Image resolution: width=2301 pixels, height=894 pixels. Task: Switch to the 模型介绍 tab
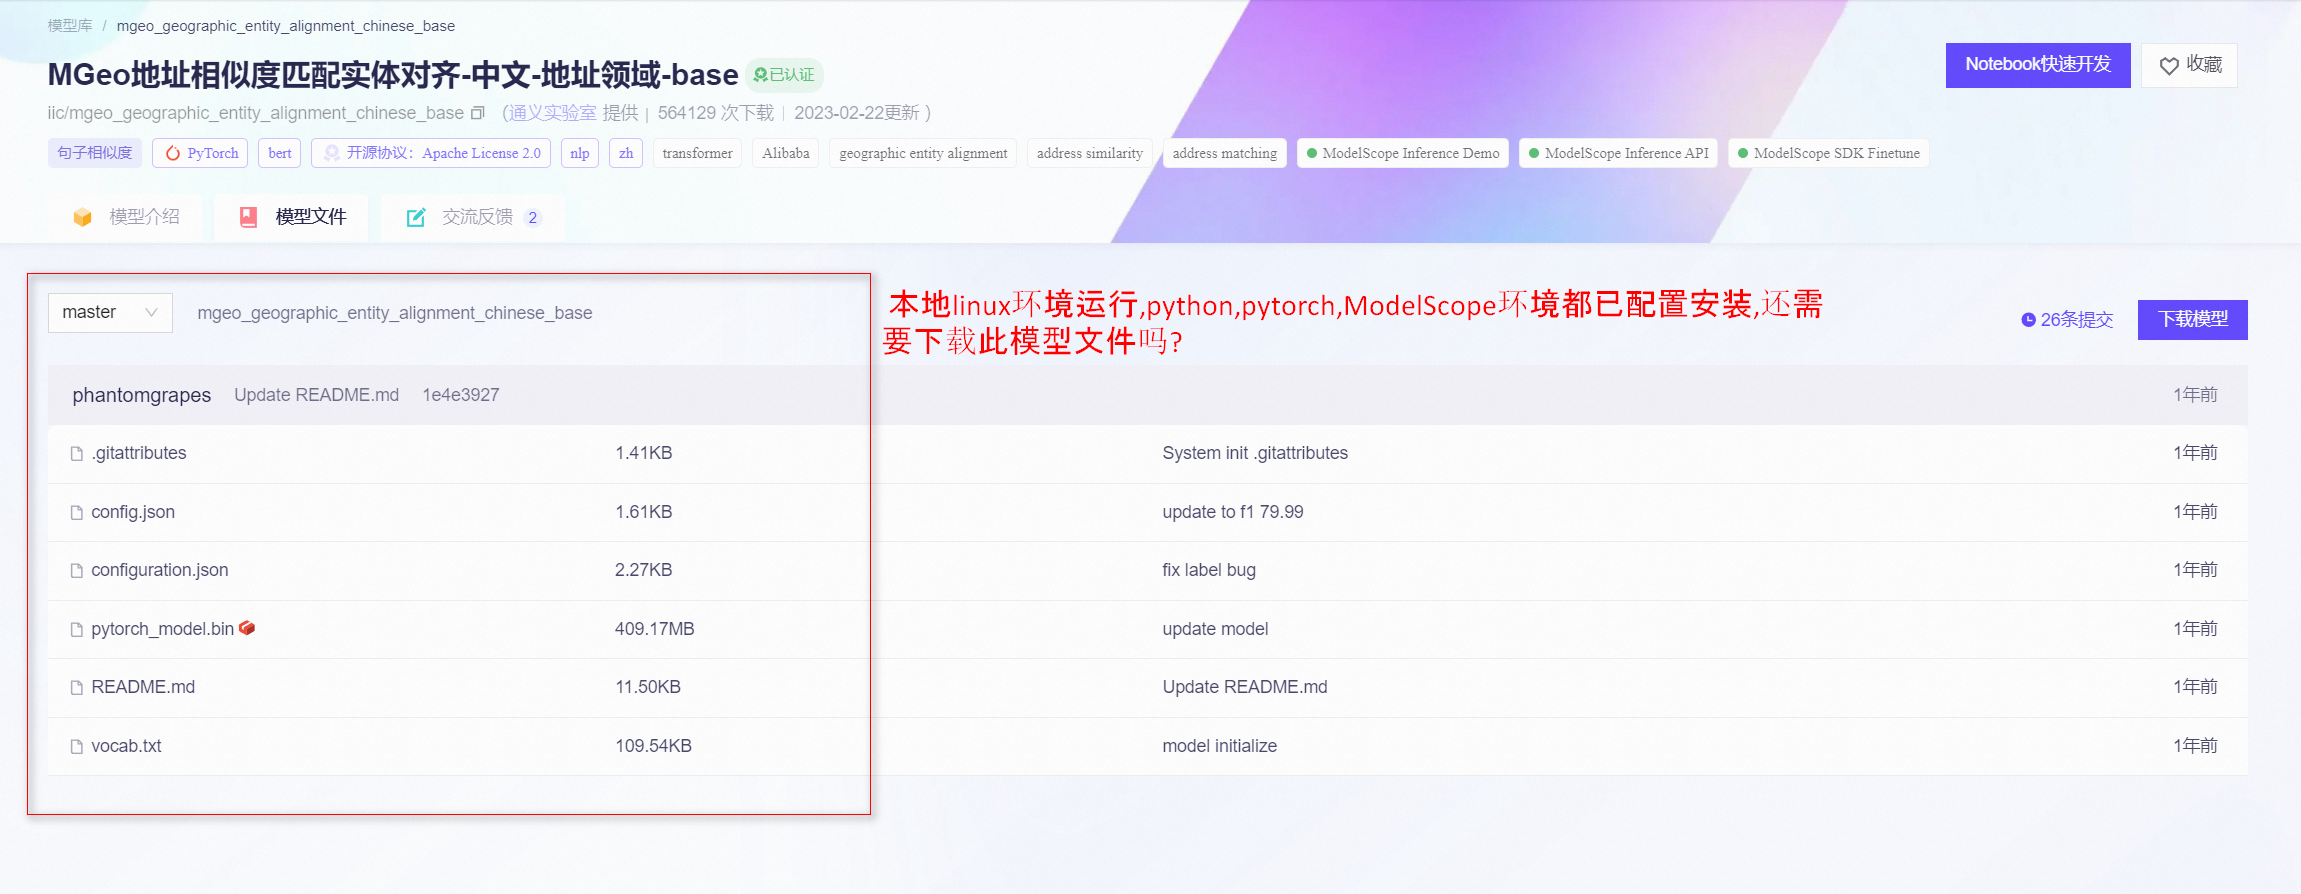[126, 217]
